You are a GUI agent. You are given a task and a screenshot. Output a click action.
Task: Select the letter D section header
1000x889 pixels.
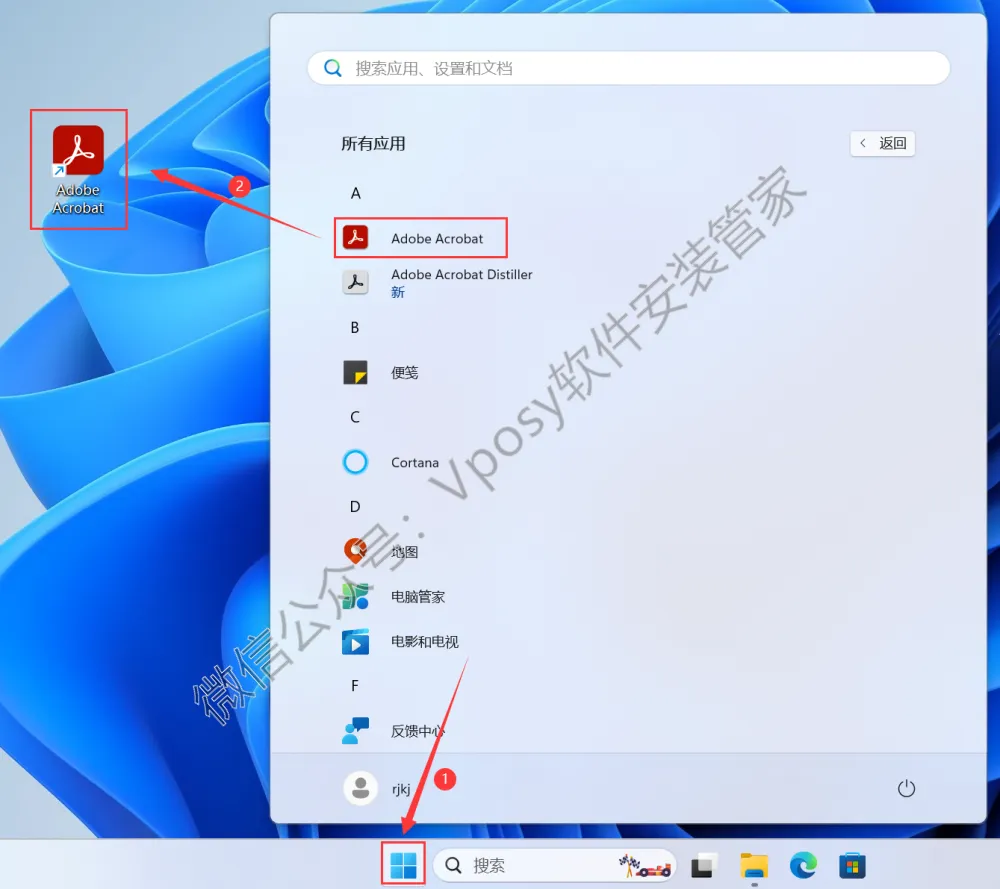click(355, 506)
